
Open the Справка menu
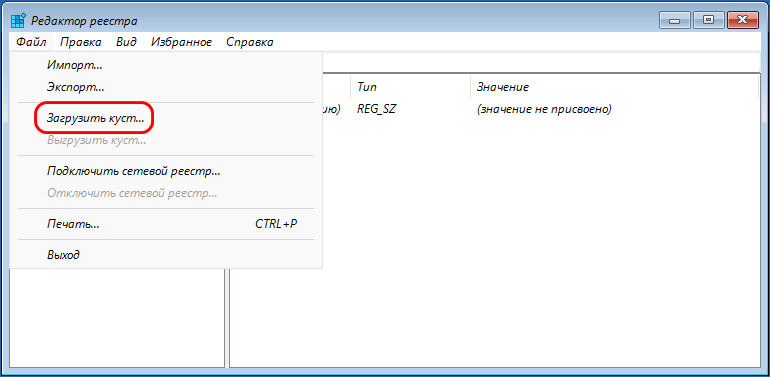pos(249,42)
